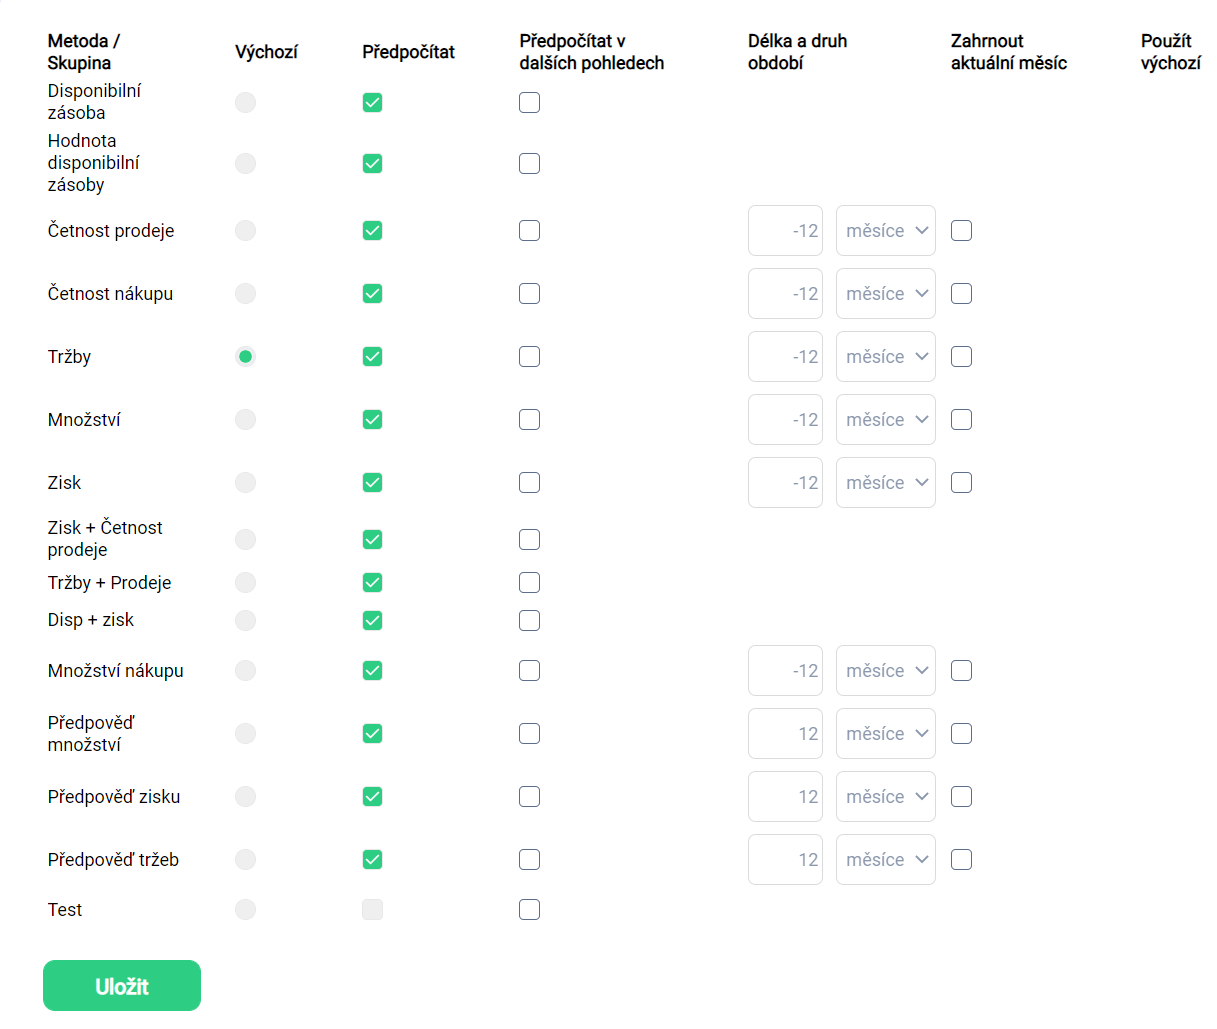The height and width of the screenshot is (1029, 1217).
Task: Open měsíce dropdown for Předpověď zisku
Action: 886,797
